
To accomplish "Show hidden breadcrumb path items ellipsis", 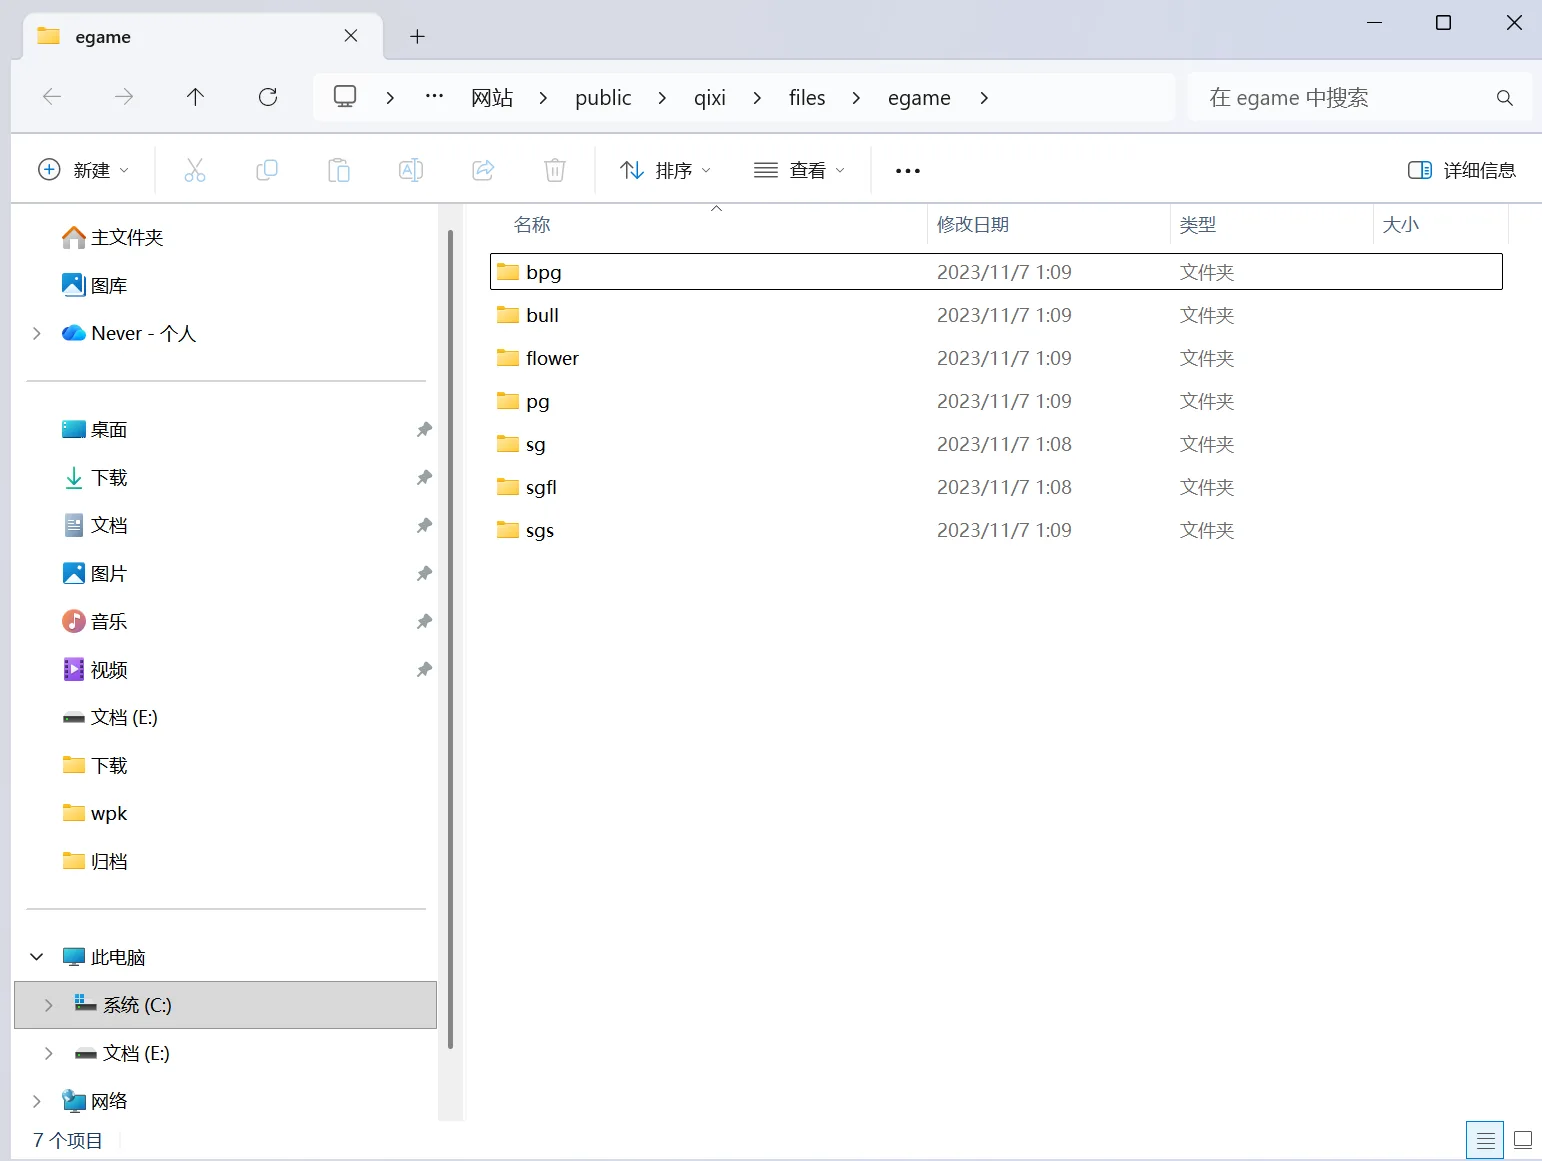I will (x=434, y=97).
